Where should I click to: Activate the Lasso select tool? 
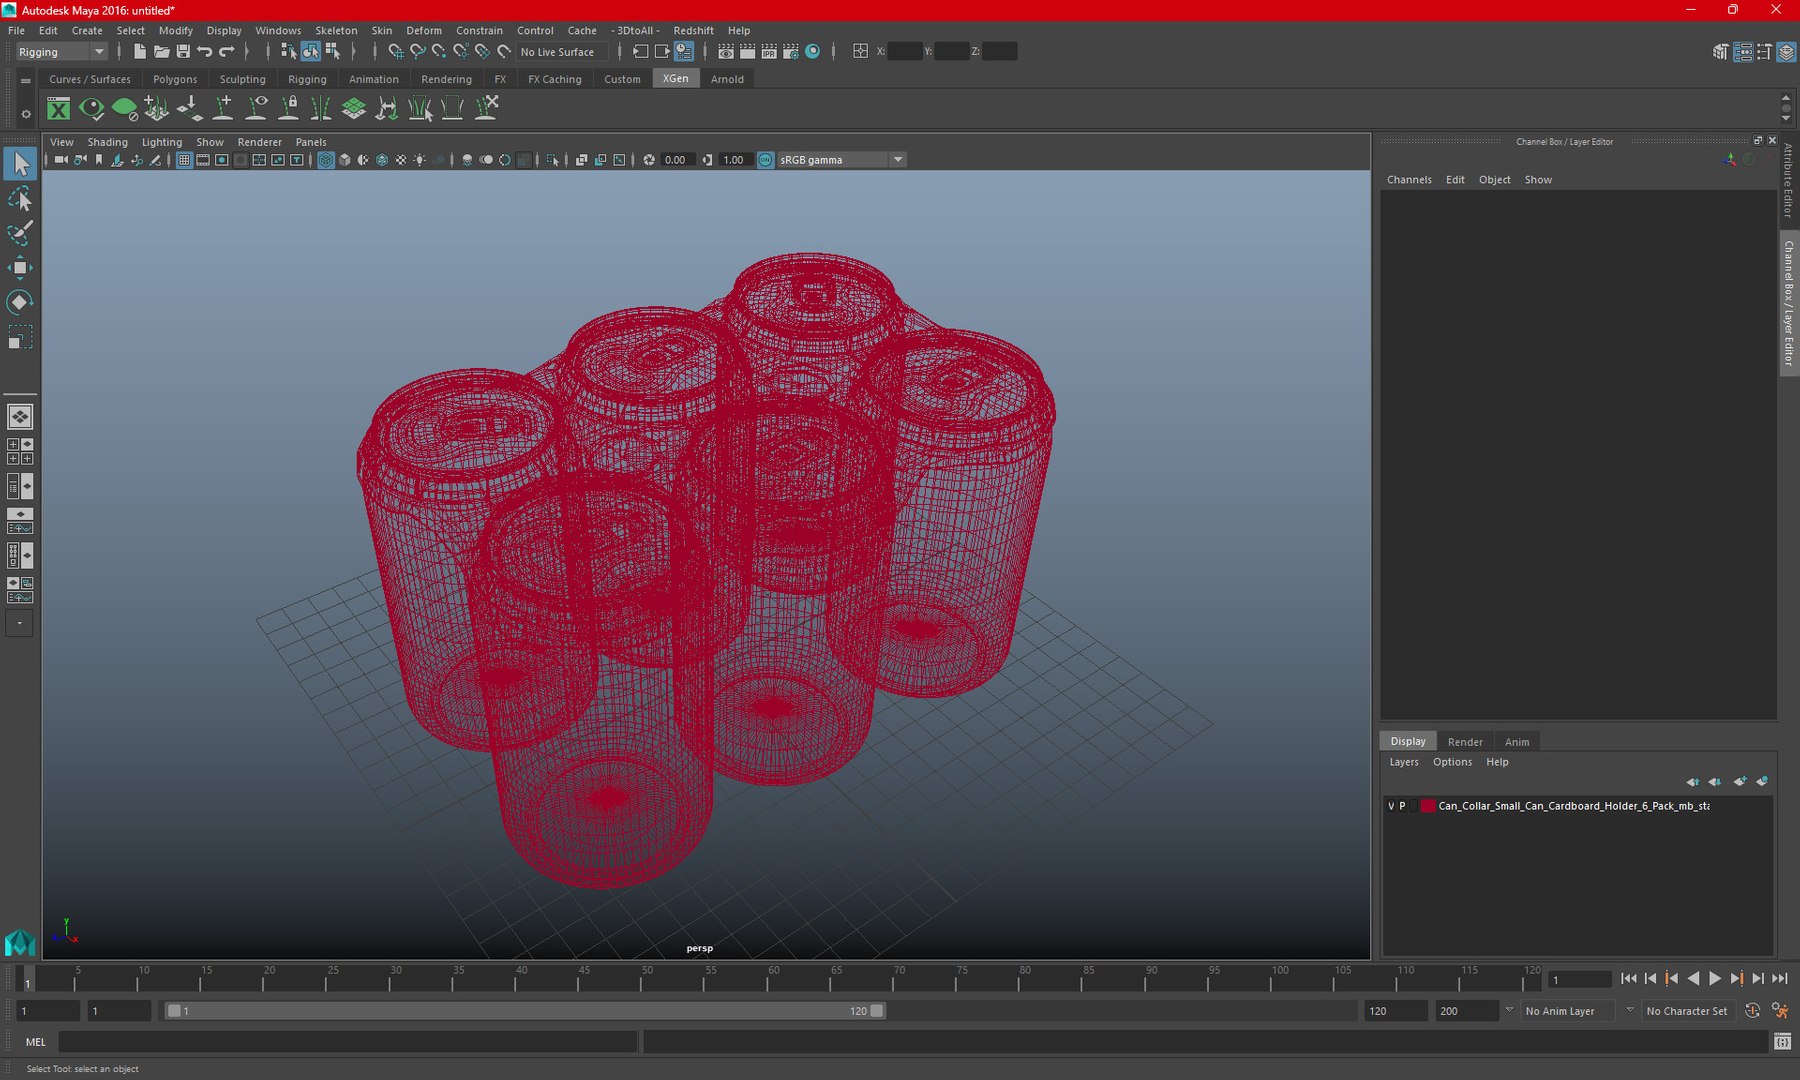point(20,199)
